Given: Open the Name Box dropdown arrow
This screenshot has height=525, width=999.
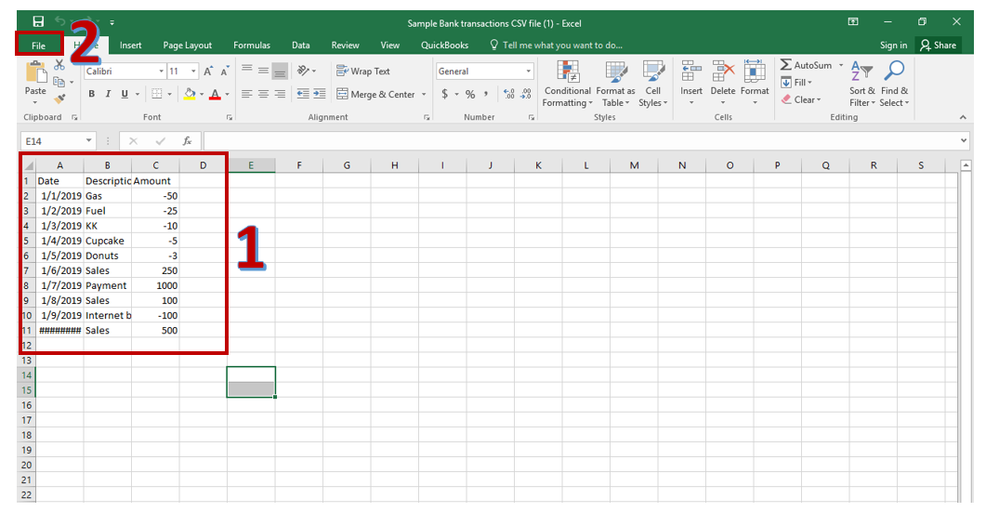Looking at the screenshot, I should coord(89,141).
